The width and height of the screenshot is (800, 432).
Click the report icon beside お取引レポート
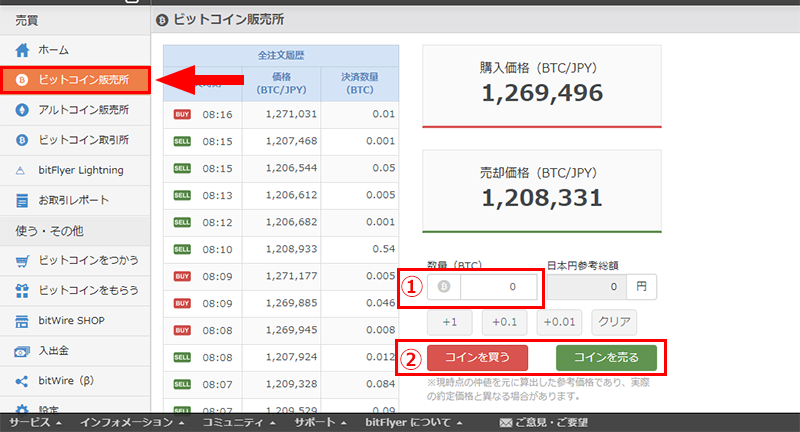click(x=22, y=200)
